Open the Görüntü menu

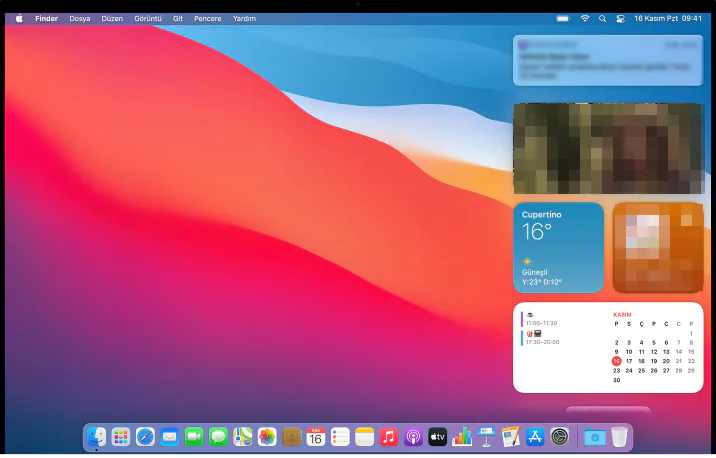pyautogui.click(x=148, y=18)
